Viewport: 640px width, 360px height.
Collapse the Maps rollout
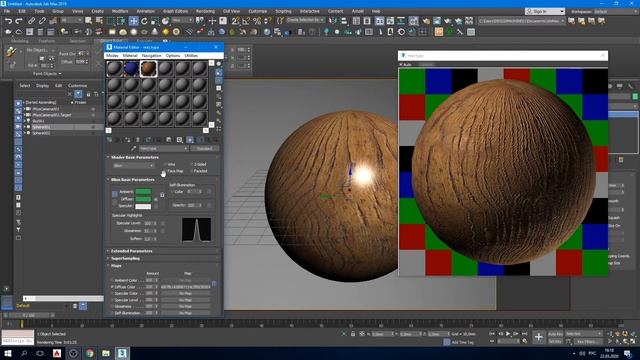pos(116,266)
